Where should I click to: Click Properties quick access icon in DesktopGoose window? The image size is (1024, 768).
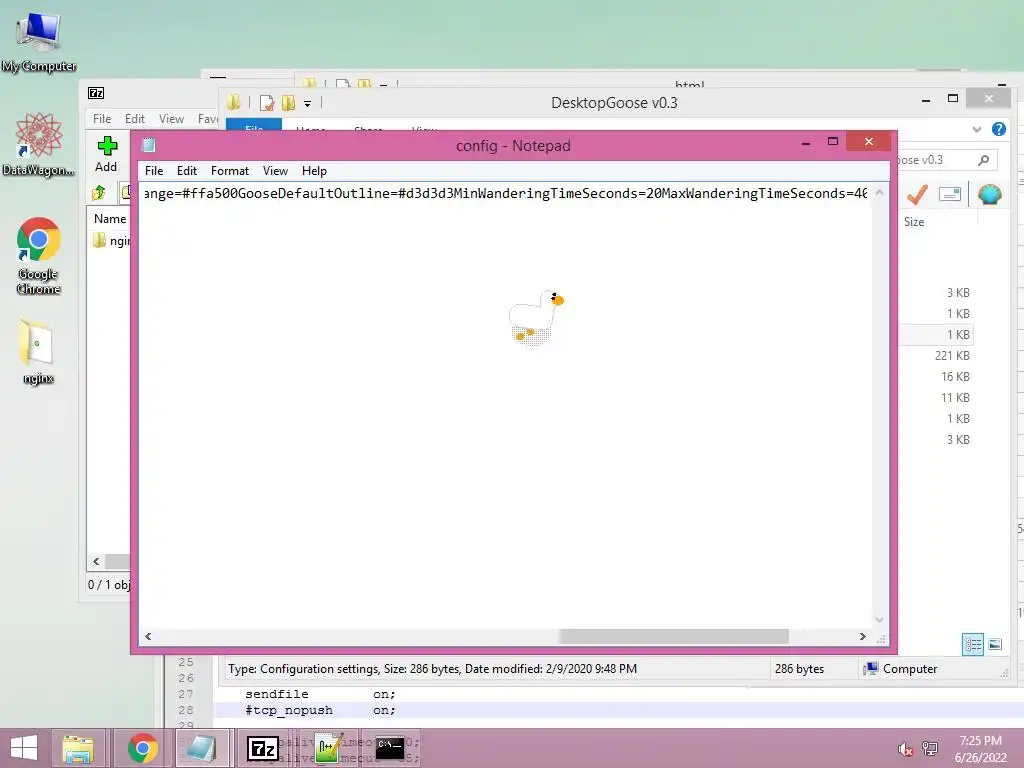coord(266,103)
